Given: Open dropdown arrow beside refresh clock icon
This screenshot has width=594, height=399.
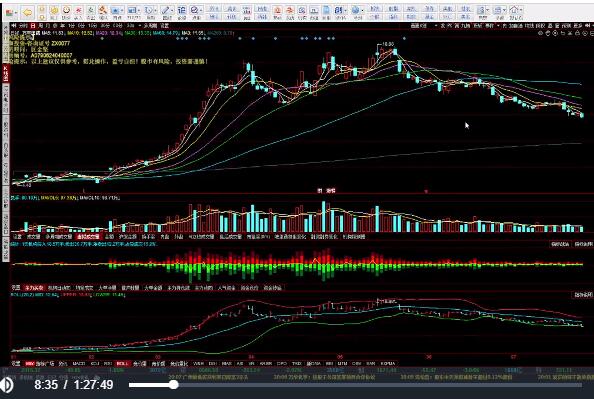Looking at the screenshot, I should [156, 11].
